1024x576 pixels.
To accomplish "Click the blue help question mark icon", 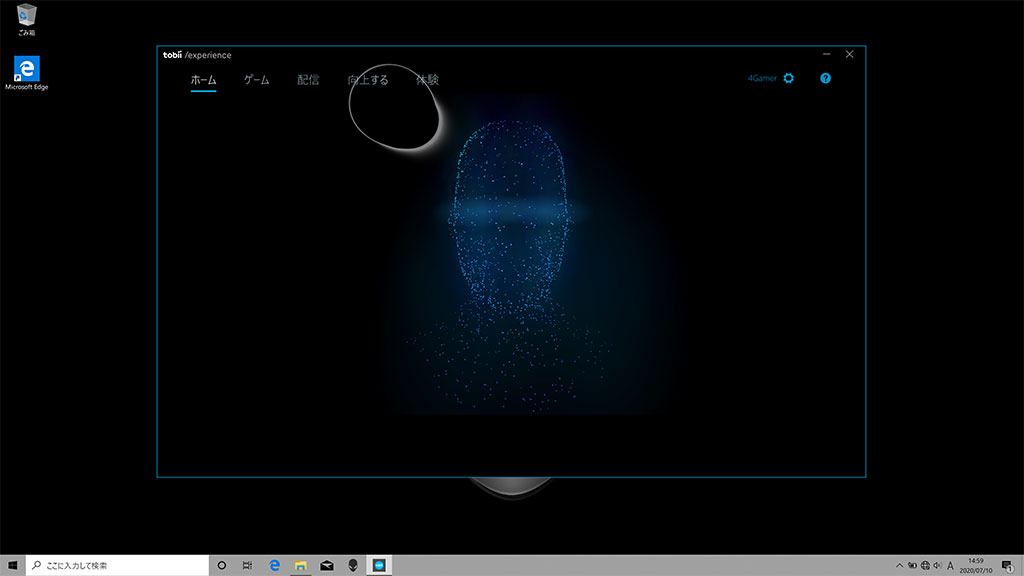I will coord(825,78).
